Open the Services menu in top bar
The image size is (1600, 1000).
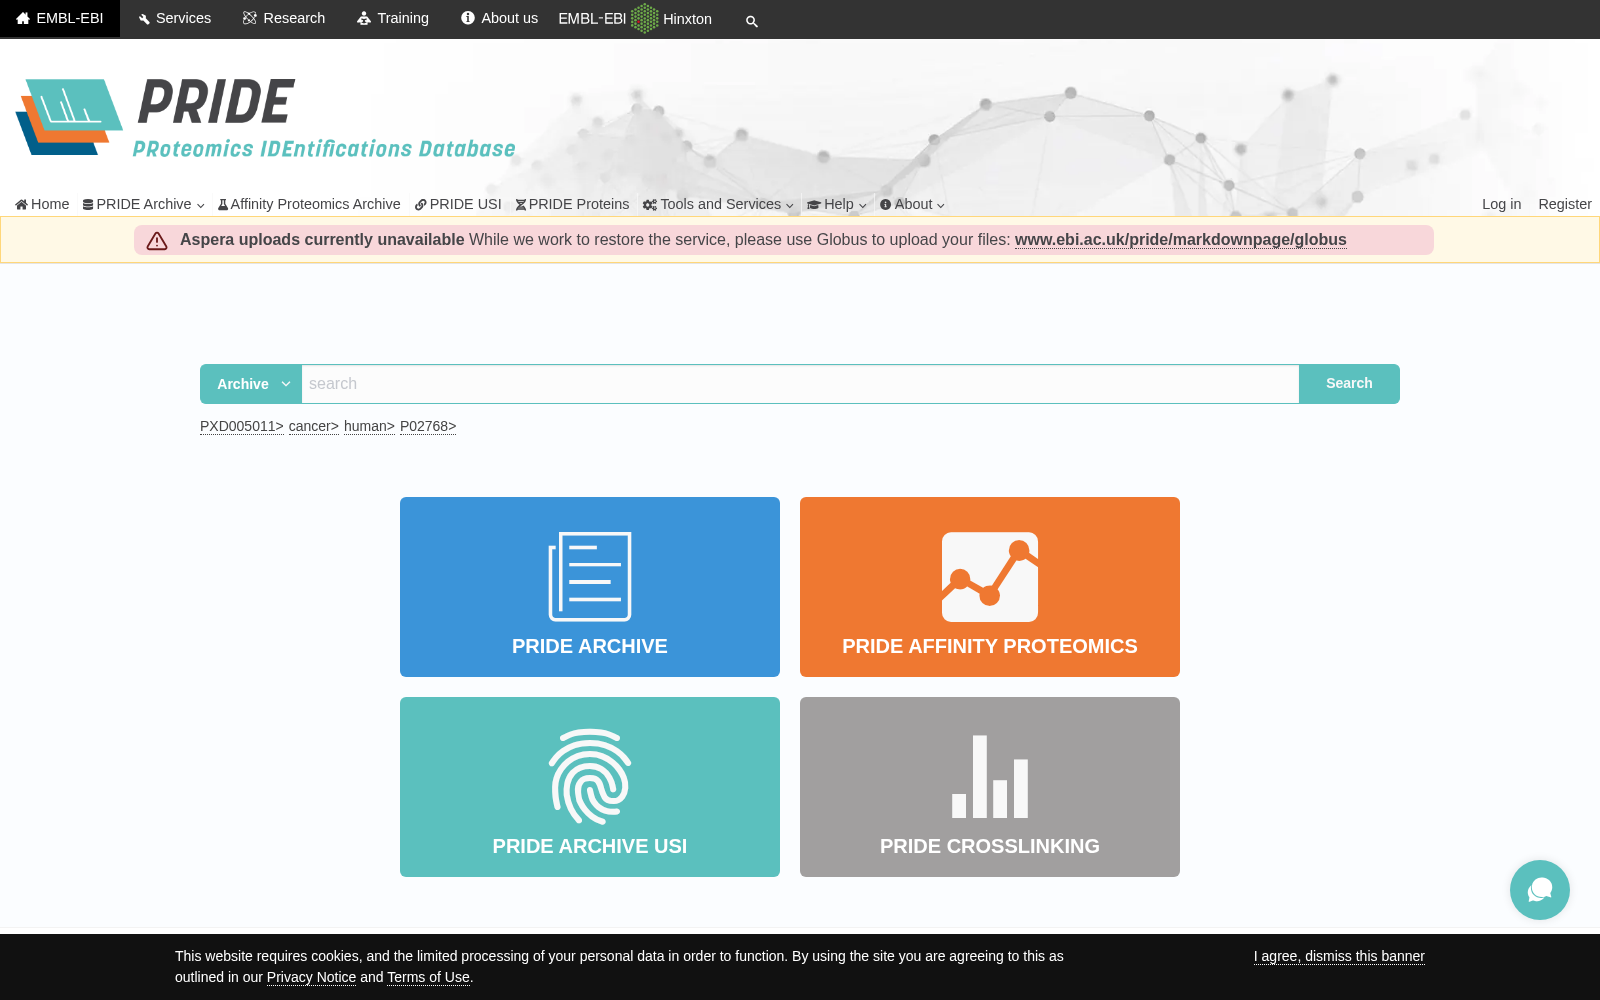click(175, 18)
